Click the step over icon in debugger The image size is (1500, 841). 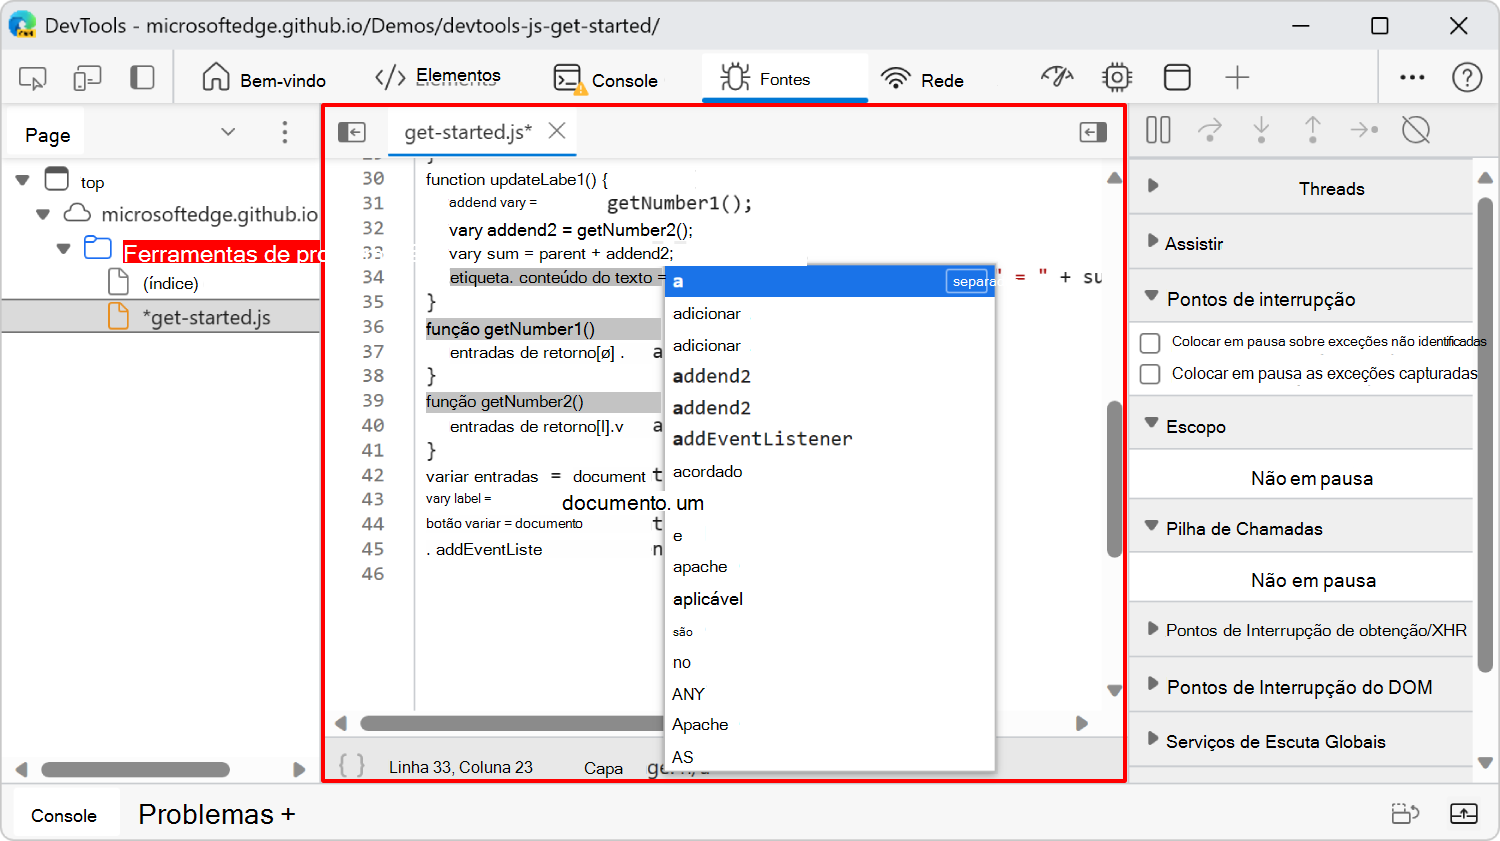(1210, 130)
